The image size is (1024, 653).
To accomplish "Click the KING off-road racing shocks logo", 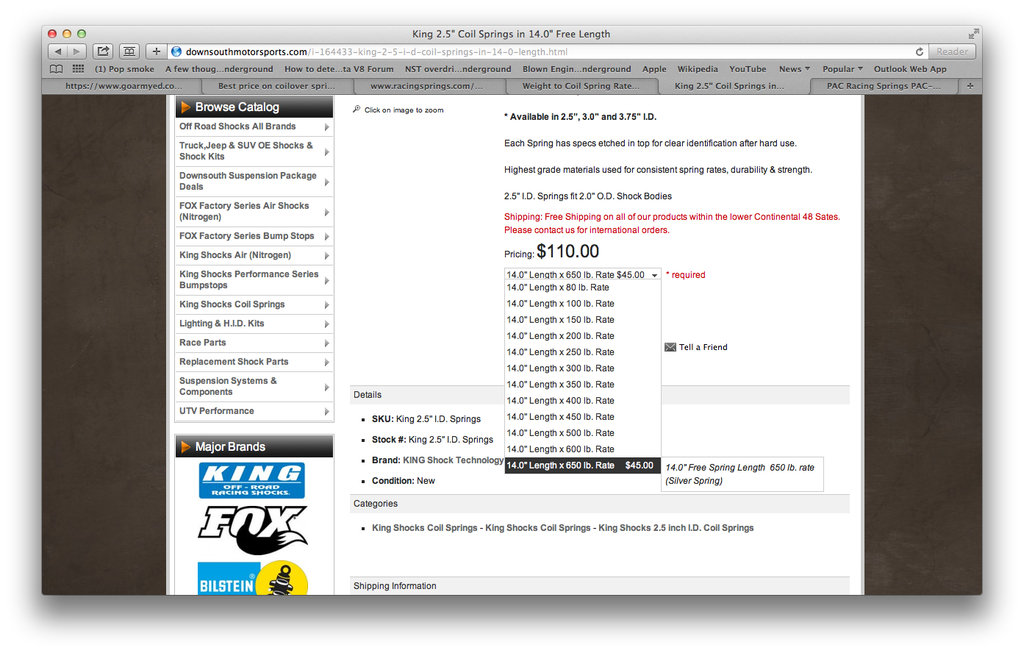I will (x=252, y=480).
